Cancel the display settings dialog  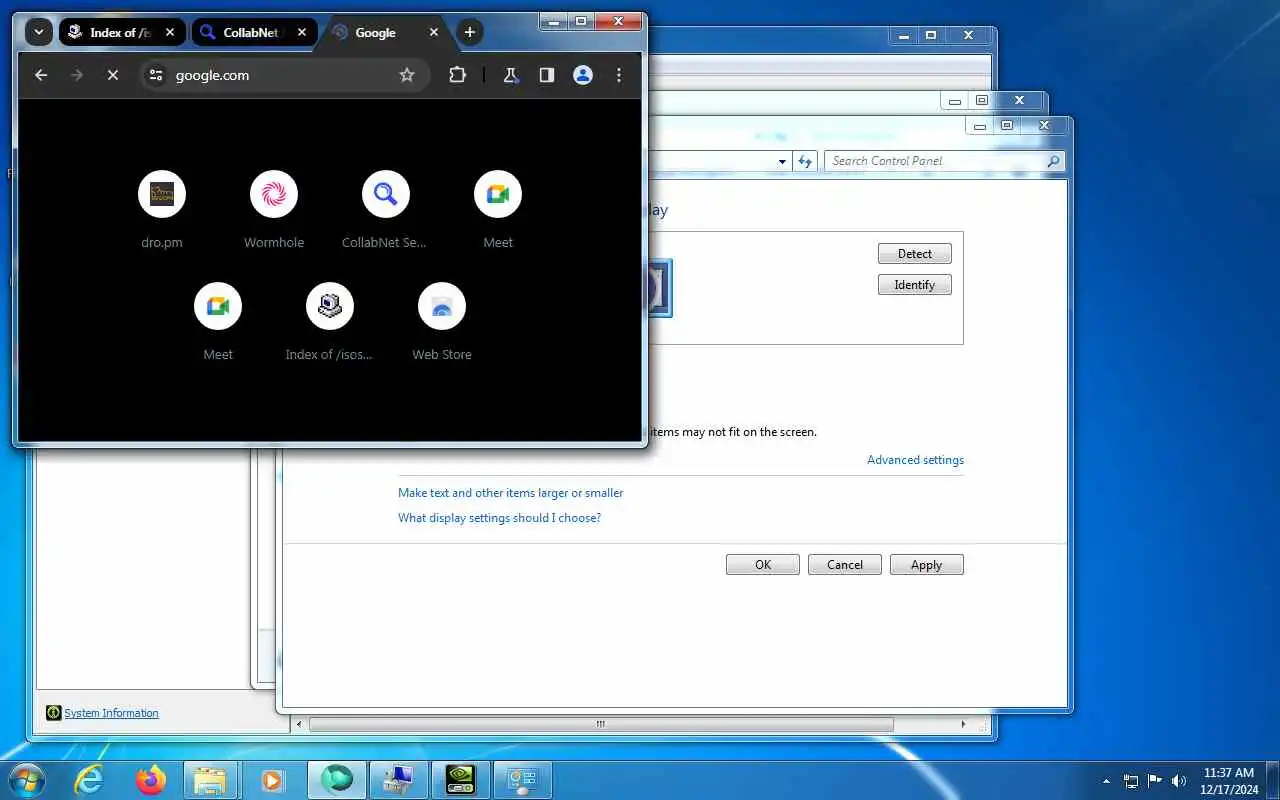[x=845, y=565]
